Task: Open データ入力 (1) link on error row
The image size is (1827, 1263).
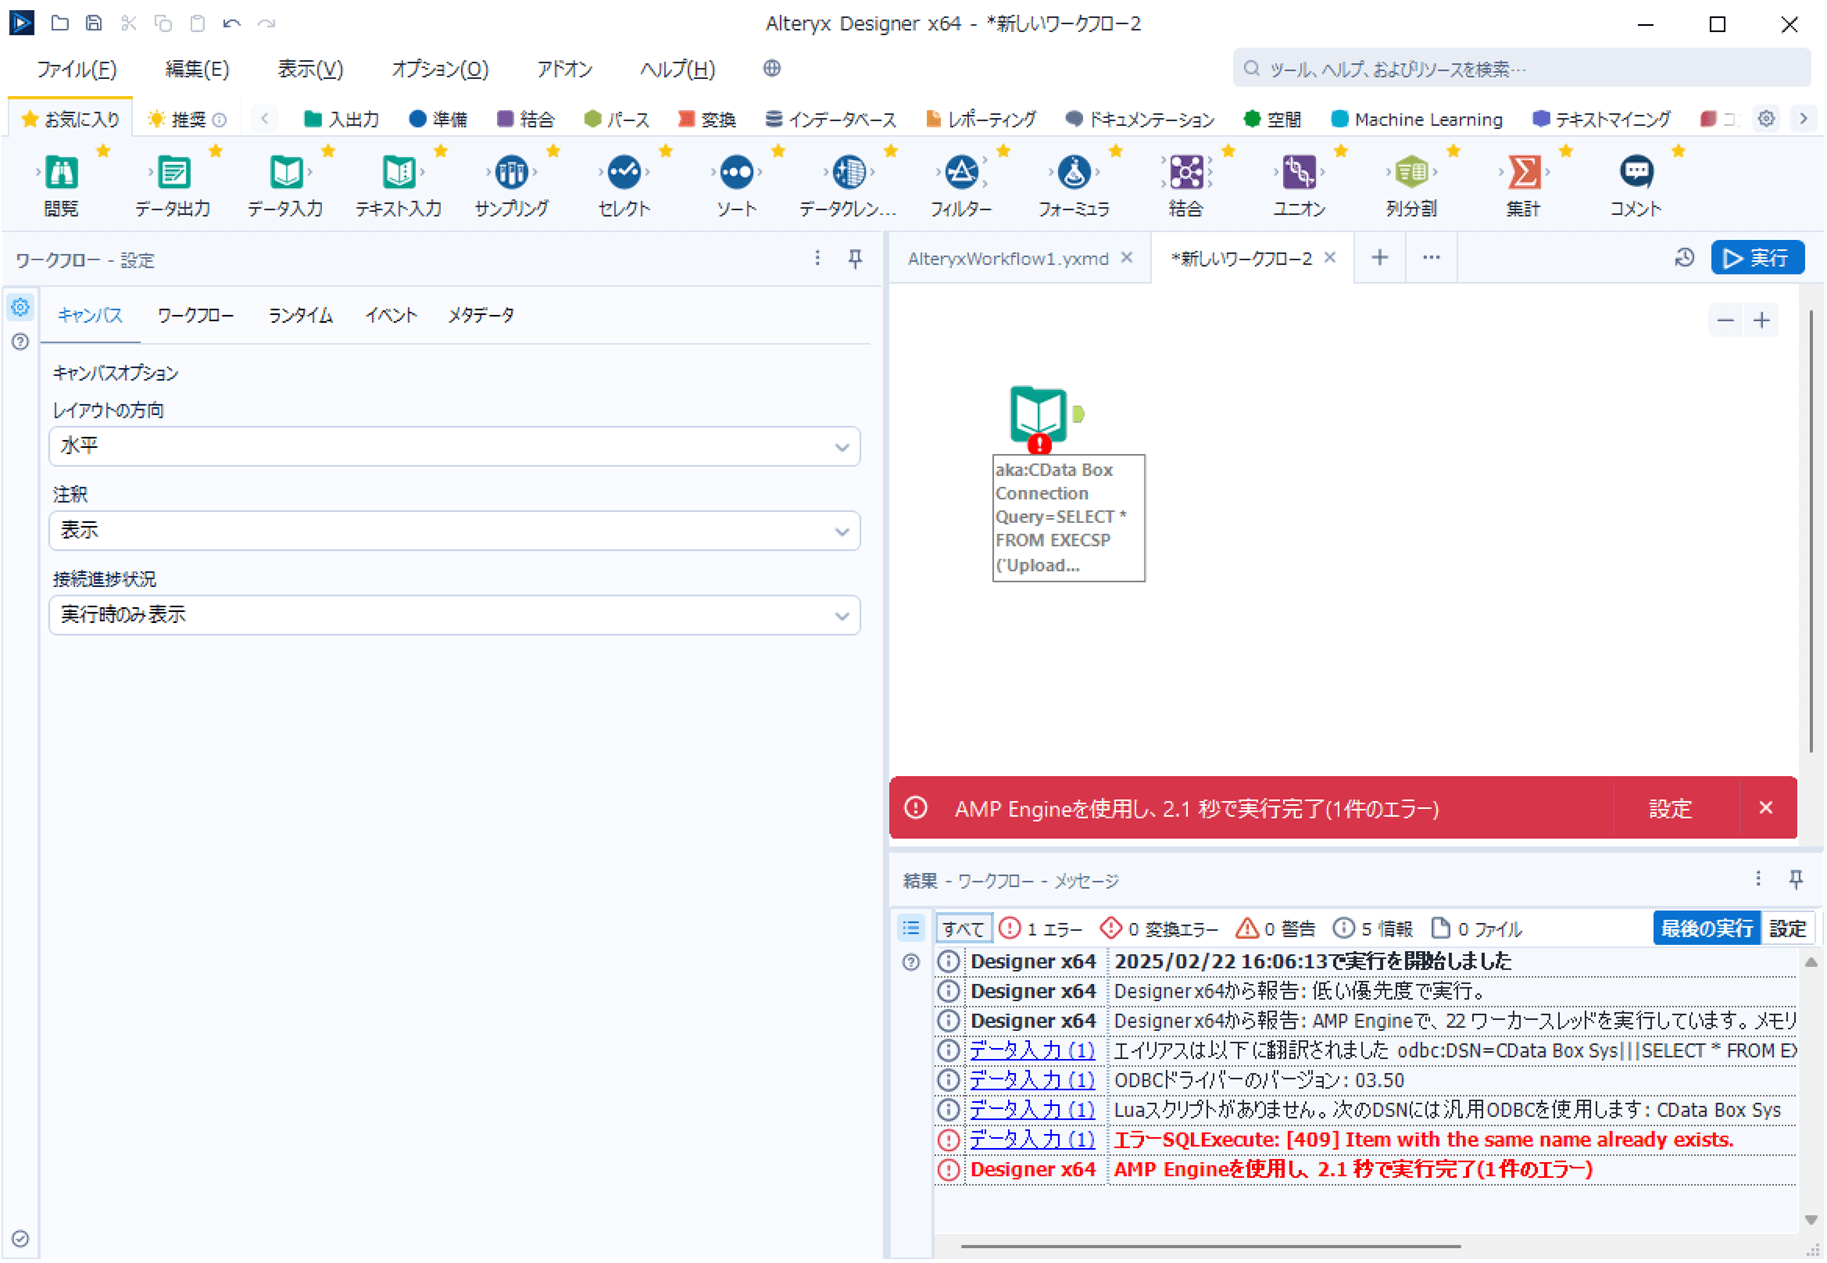Action: coord(1032,1140)
